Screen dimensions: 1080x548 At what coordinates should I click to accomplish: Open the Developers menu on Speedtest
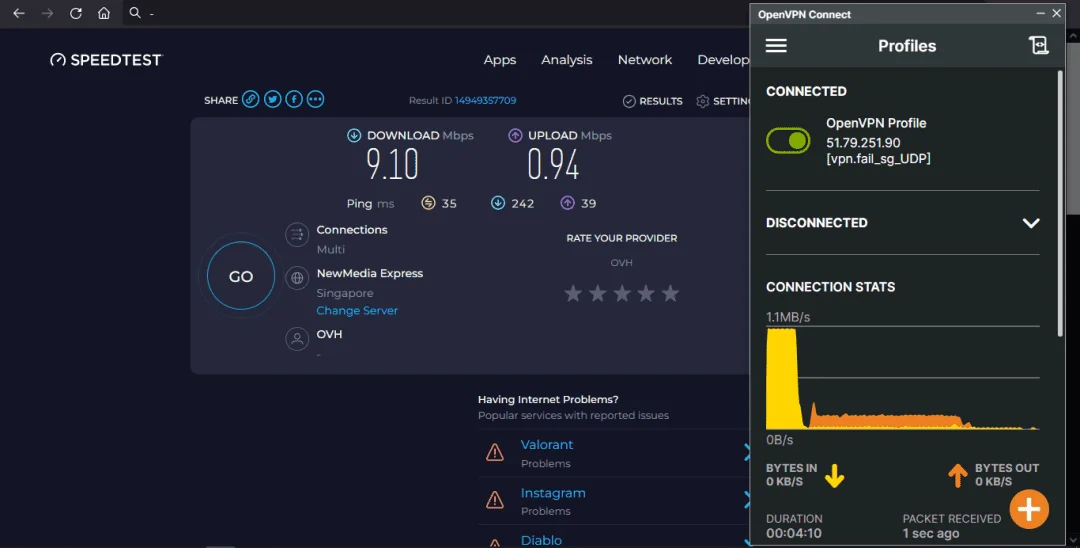tap(723, 60)
